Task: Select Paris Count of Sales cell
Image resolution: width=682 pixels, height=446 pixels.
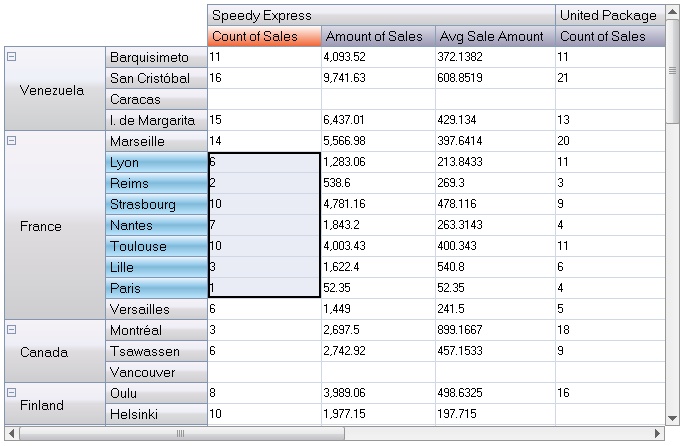Action: (264, 288)
